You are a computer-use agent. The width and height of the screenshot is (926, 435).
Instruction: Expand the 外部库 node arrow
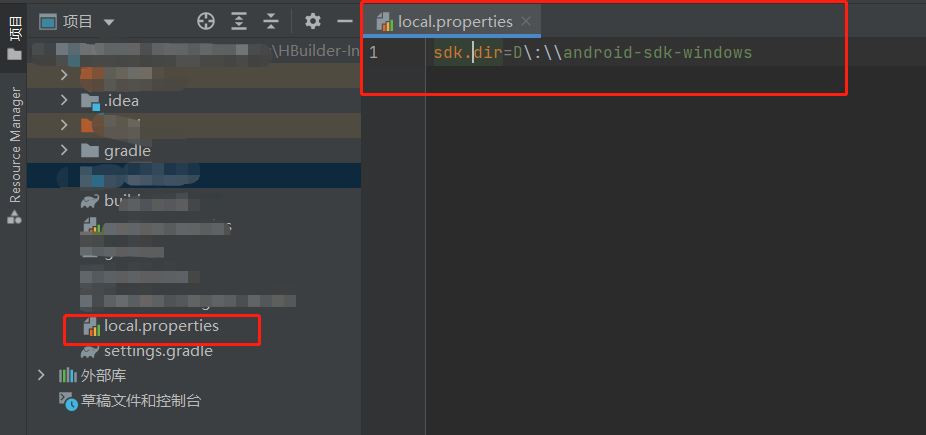pyautogui.click(x=41, y=376)
